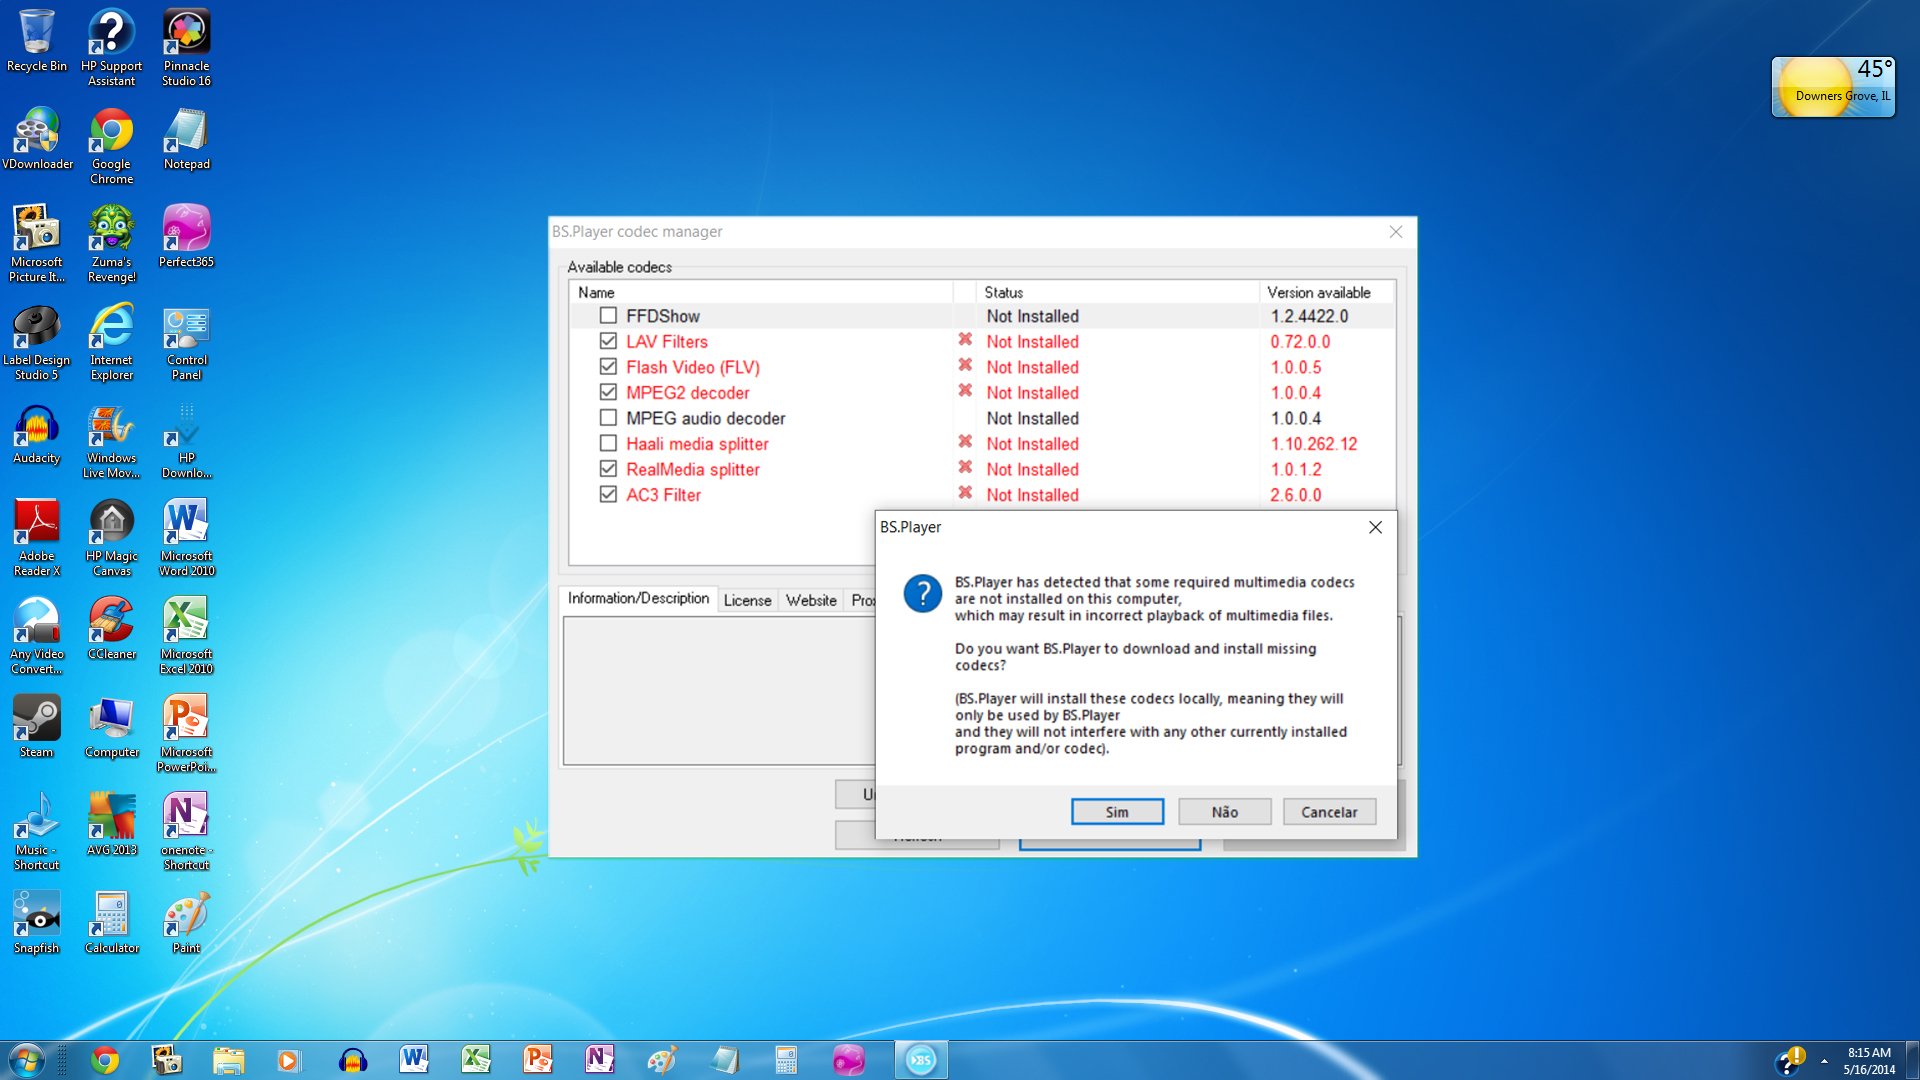1920x1080 pixels.
Task: Switch to the License tab
Action: pyautogui.click(x=745, y=600)
